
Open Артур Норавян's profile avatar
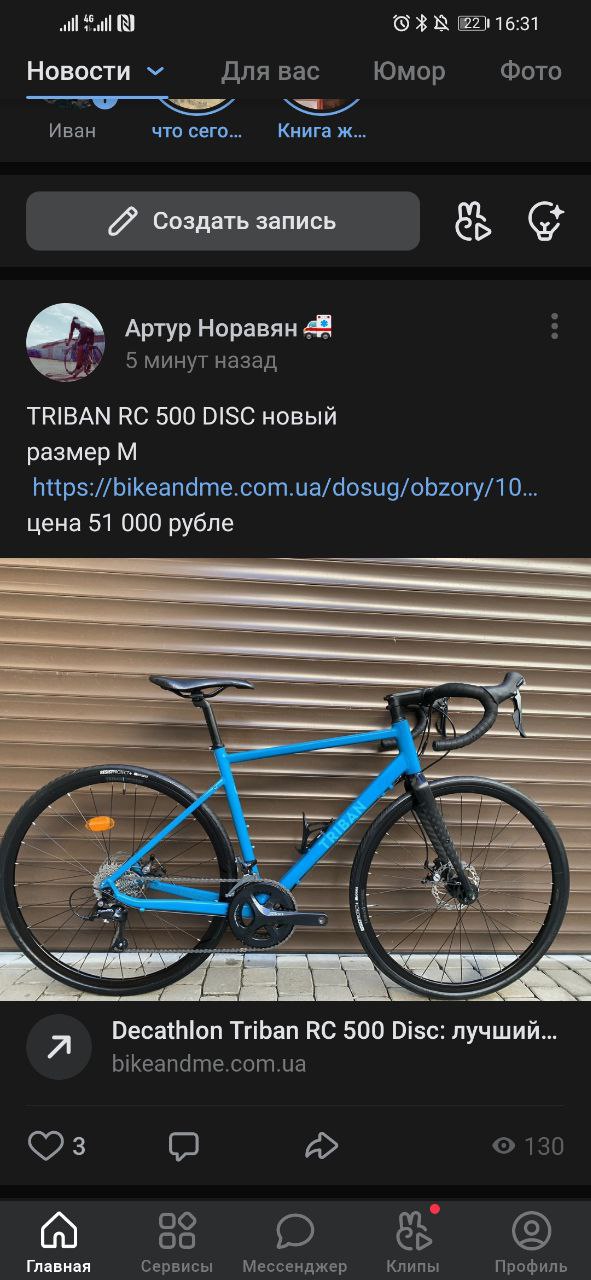coord(65,342)
